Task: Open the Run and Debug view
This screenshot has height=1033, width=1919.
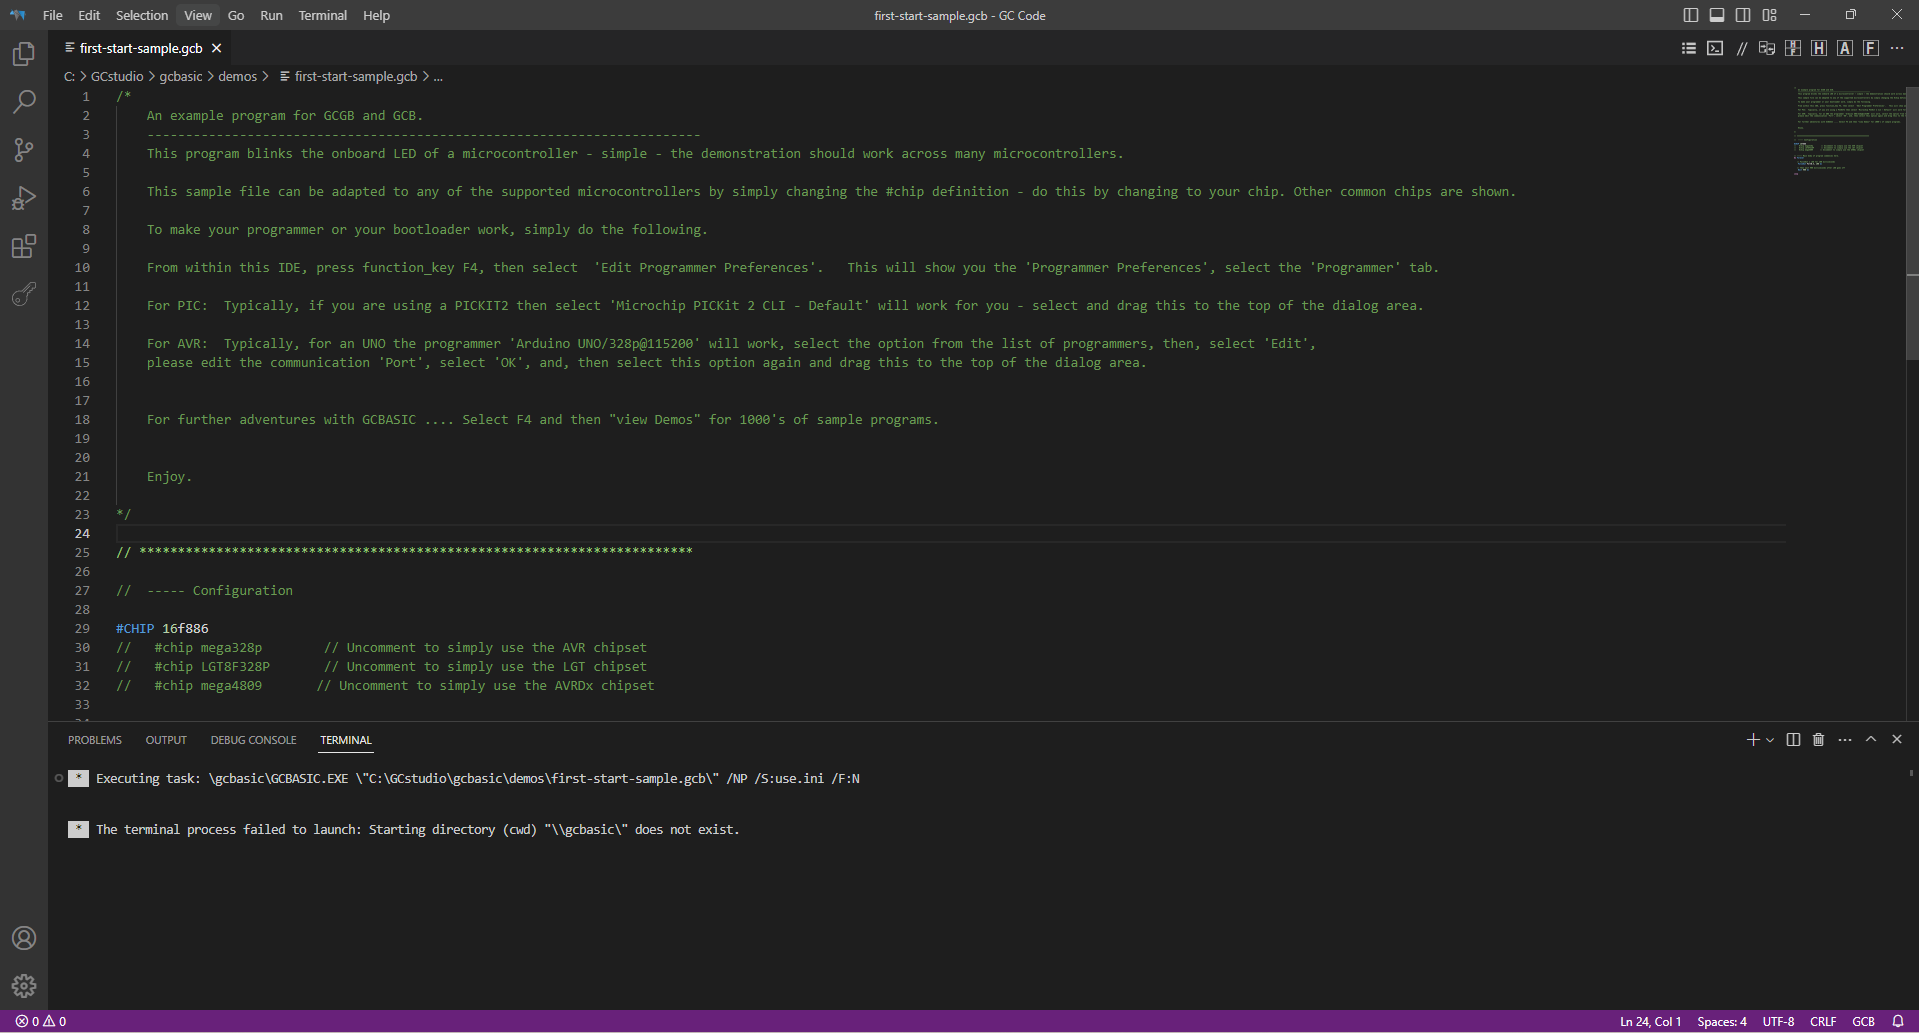Action: (24, 198)
